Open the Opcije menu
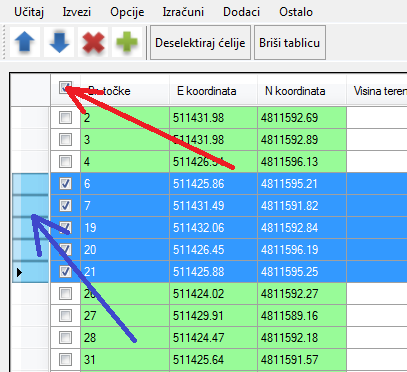 (x=127, y=12)
